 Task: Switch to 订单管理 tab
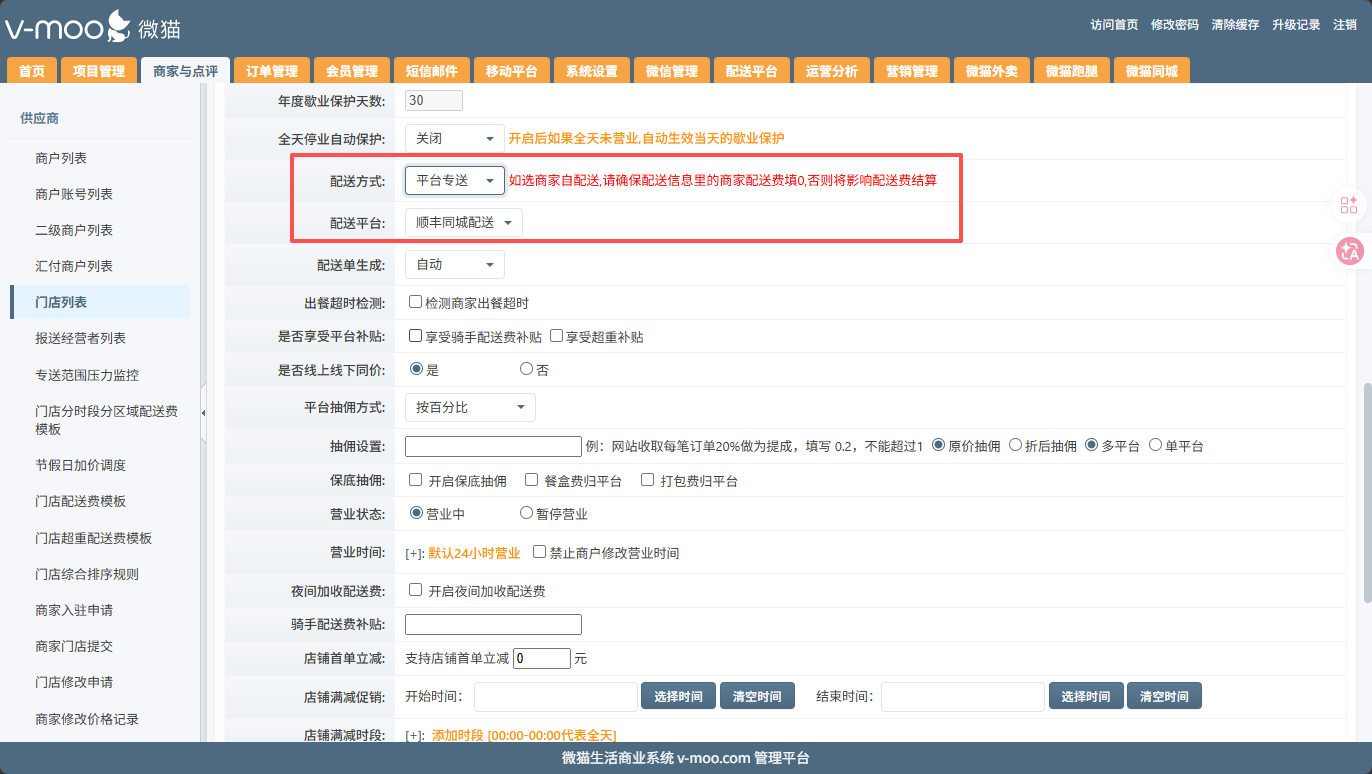[272, 71]
